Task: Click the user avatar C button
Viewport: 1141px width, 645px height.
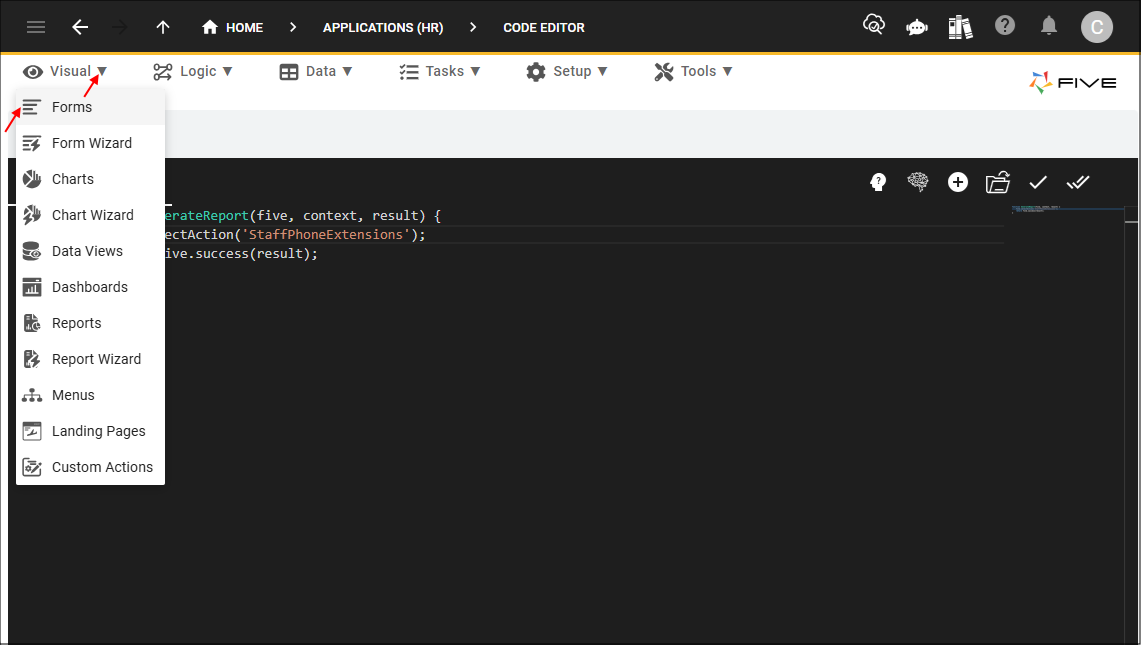Action: pos(1096,27)
